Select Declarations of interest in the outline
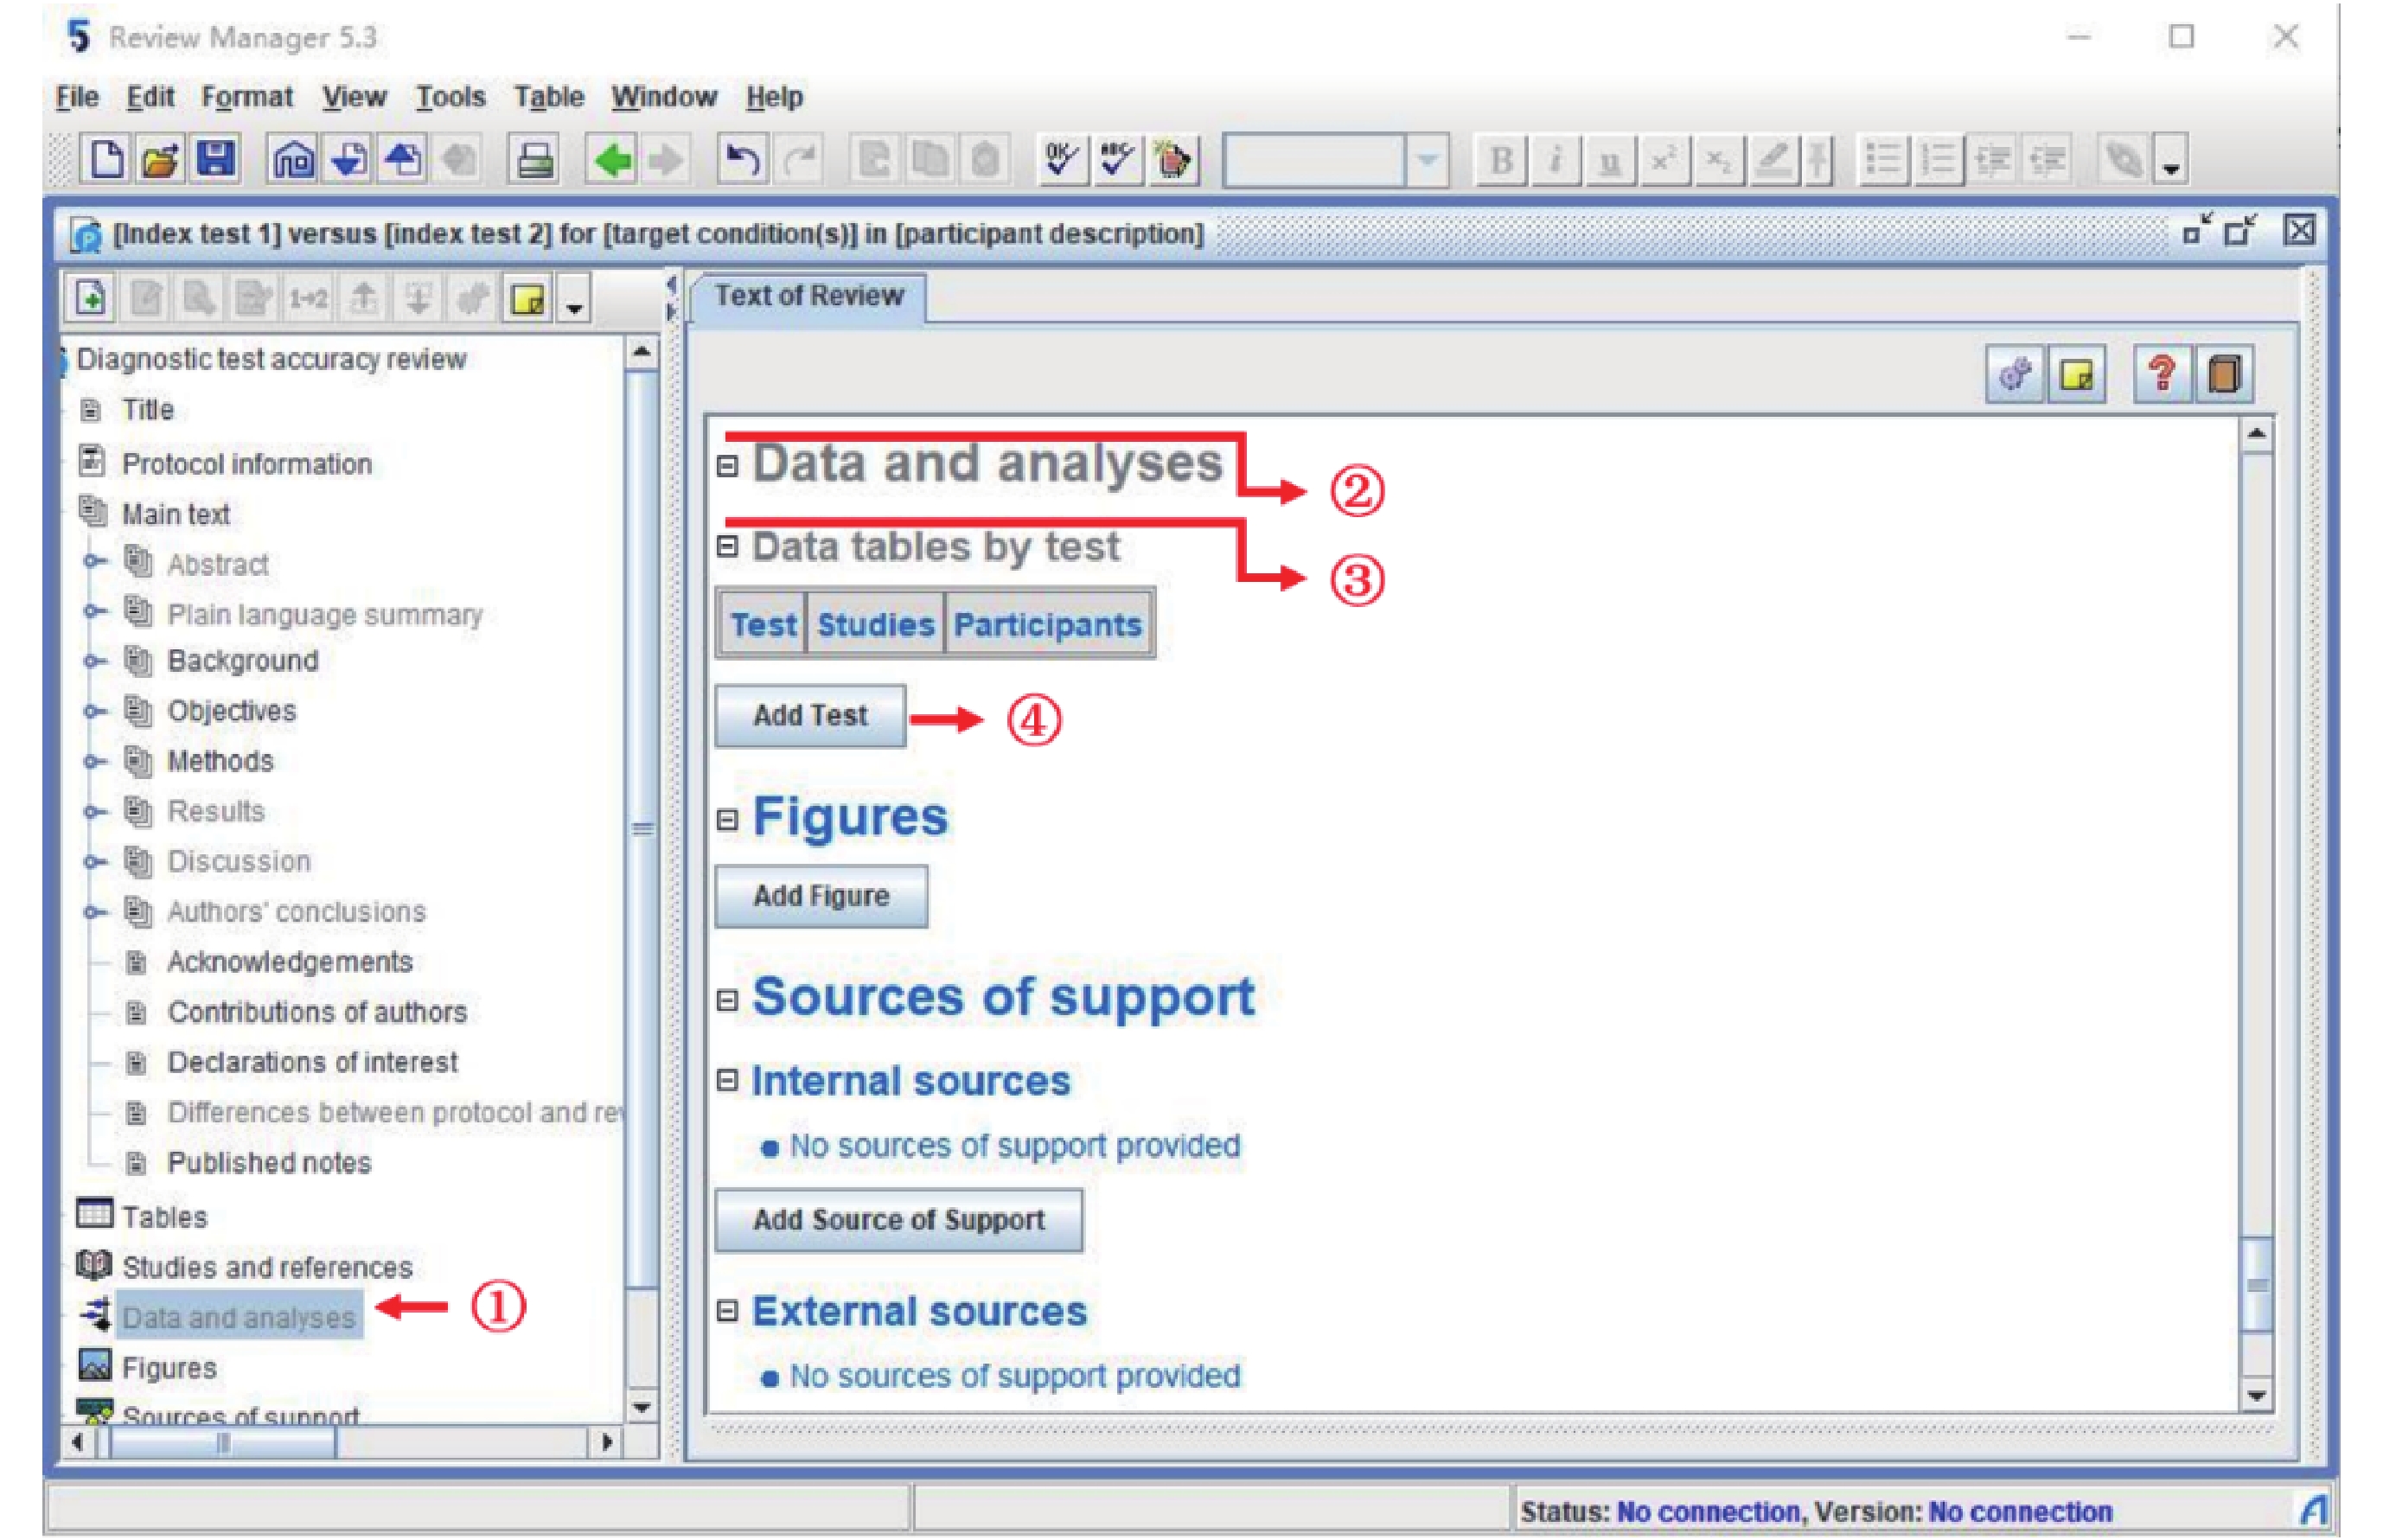The height and width of the screenshot is (1540, 2383). point(312,1062)
